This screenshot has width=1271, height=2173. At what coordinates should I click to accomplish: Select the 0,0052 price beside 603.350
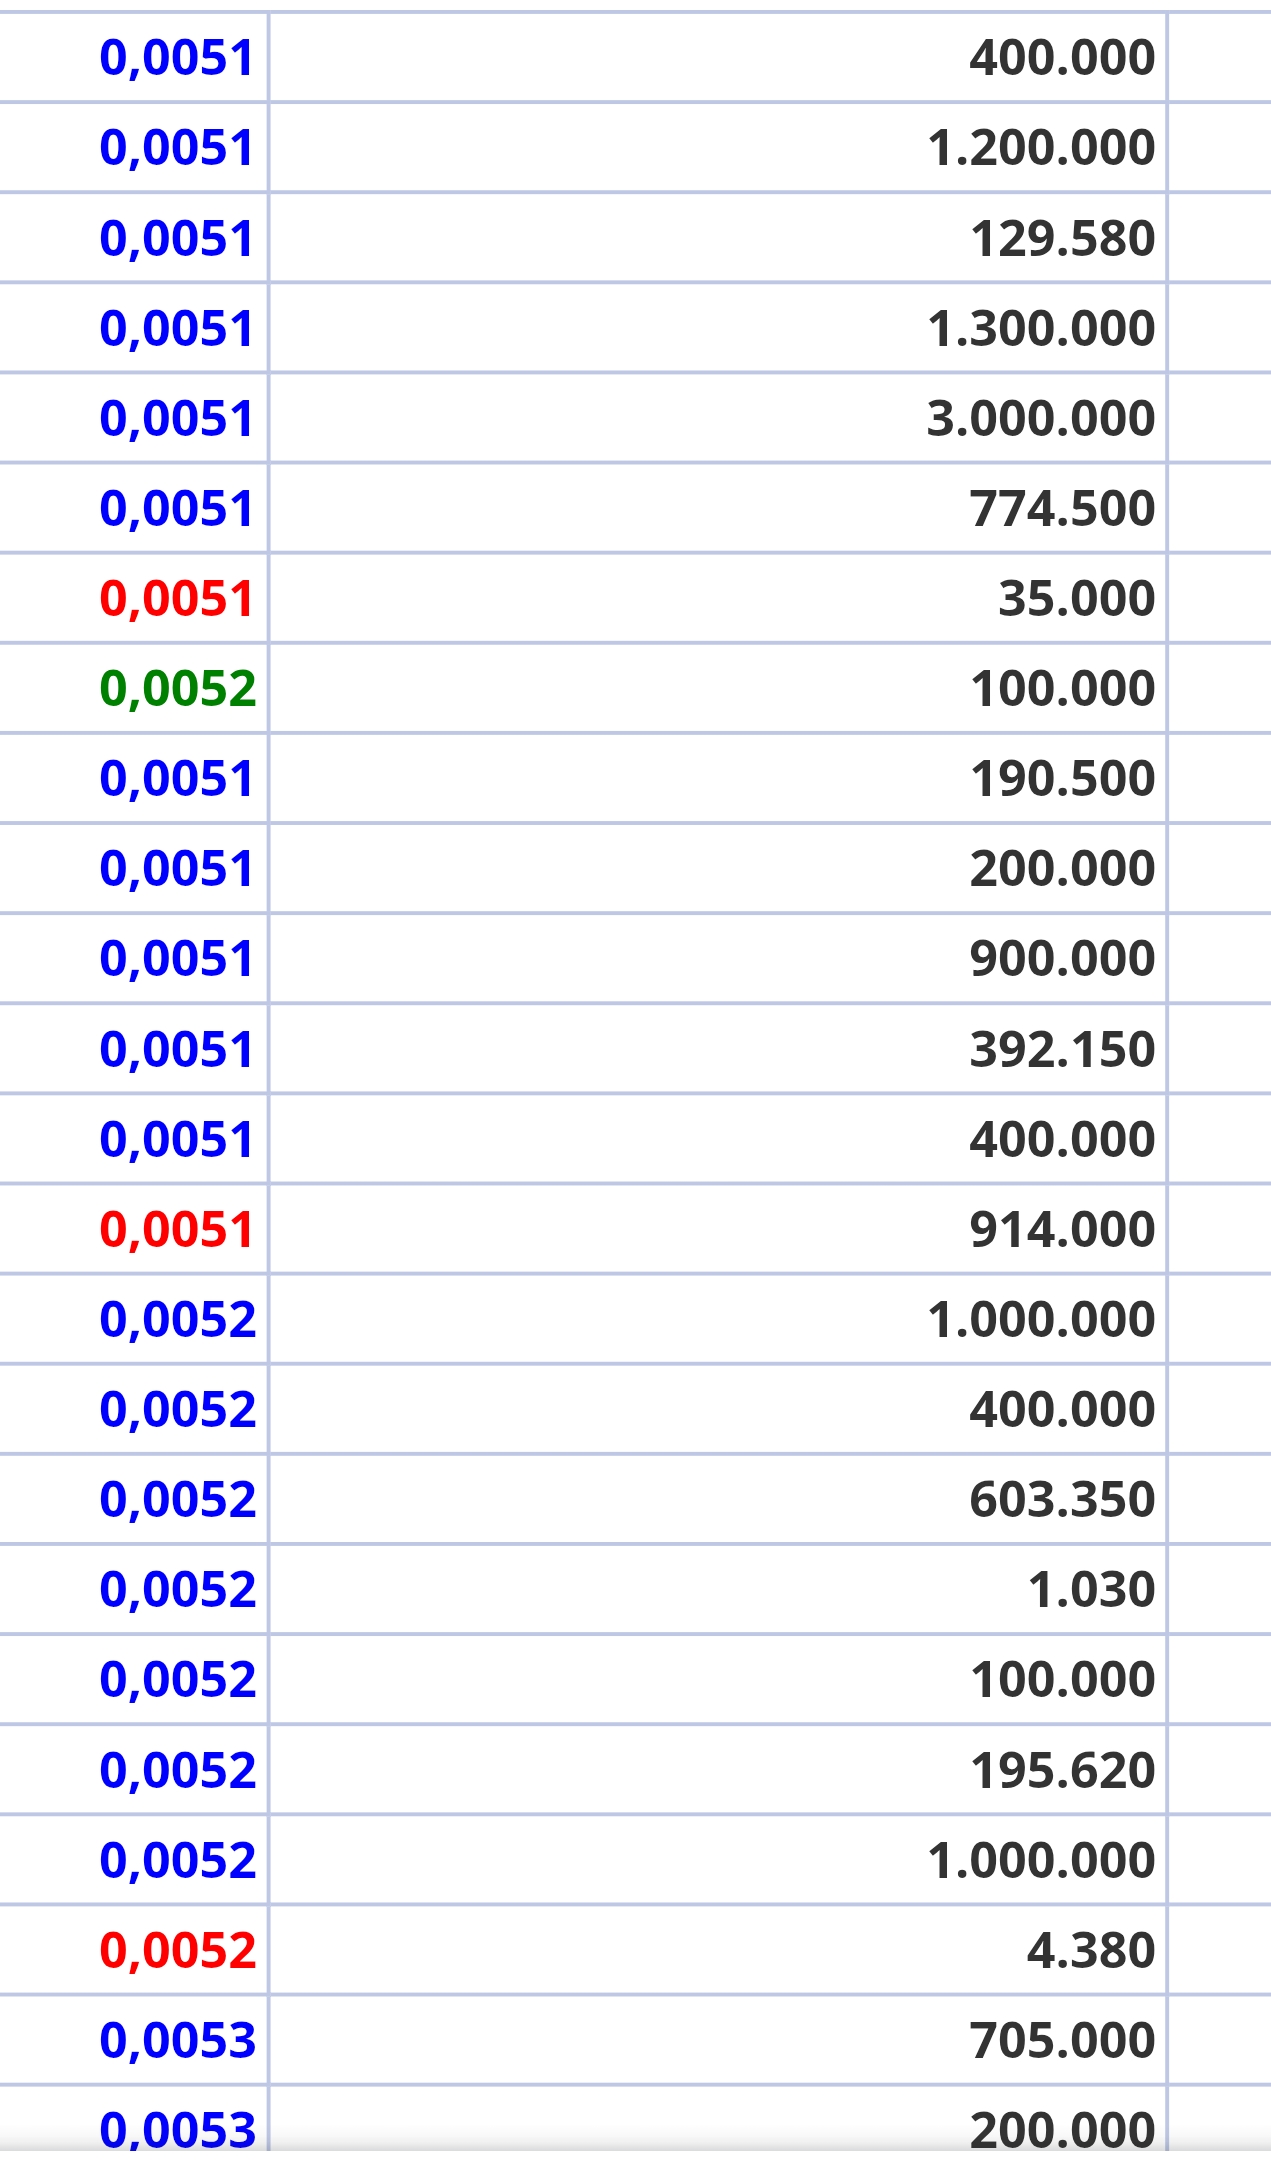178,1499
